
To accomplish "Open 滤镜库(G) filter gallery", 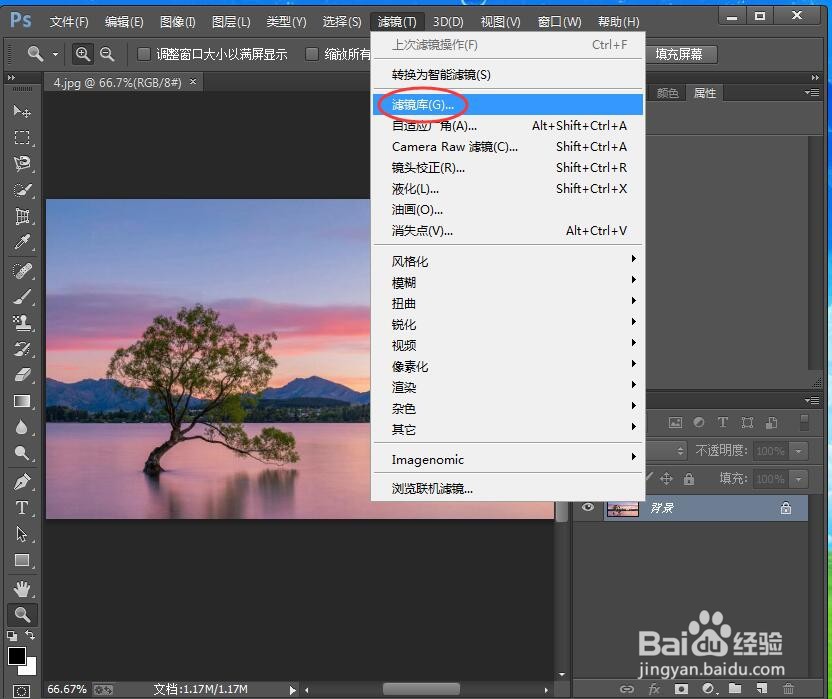I will point(508,105).
